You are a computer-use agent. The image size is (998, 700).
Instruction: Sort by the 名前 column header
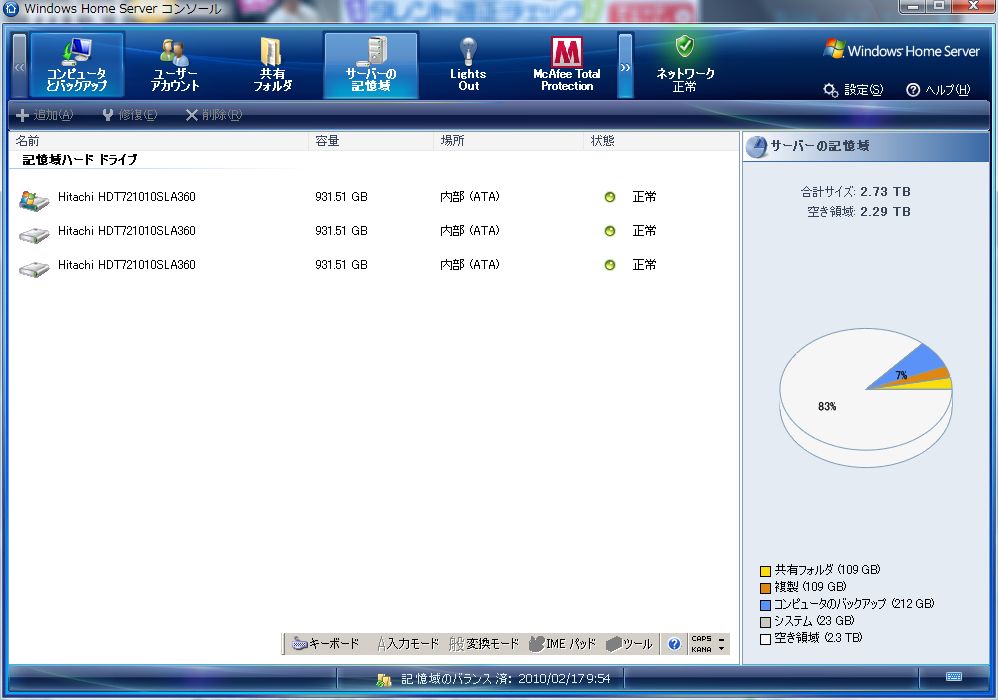(159, 141)
